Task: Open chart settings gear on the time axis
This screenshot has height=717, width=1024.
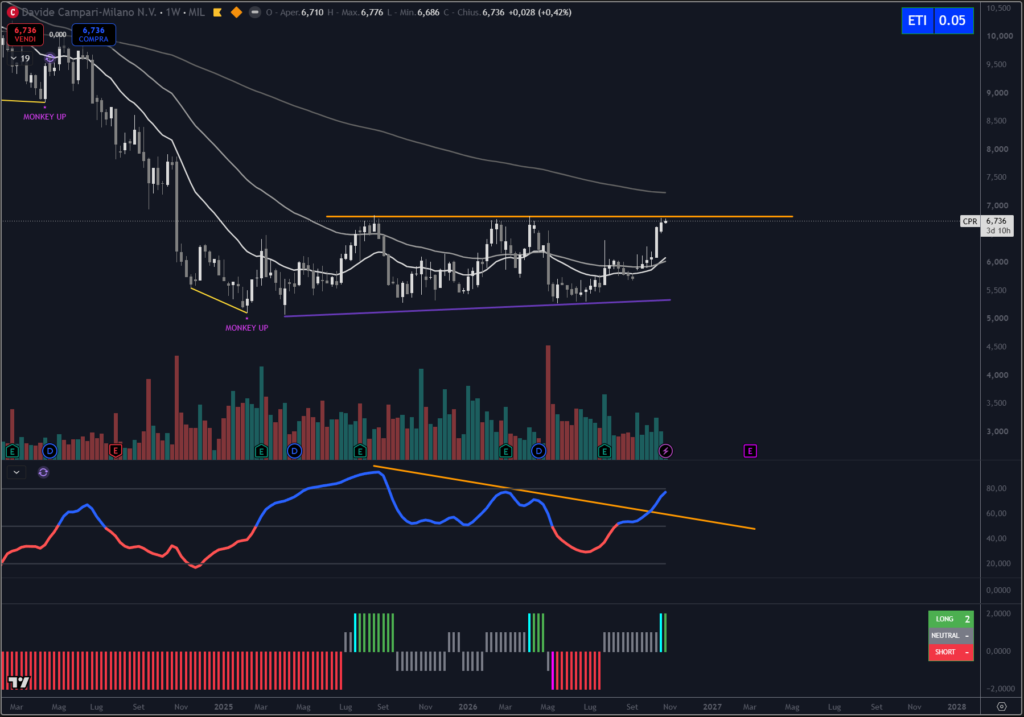Action: pyautogui.click(x=1001, y=707)
